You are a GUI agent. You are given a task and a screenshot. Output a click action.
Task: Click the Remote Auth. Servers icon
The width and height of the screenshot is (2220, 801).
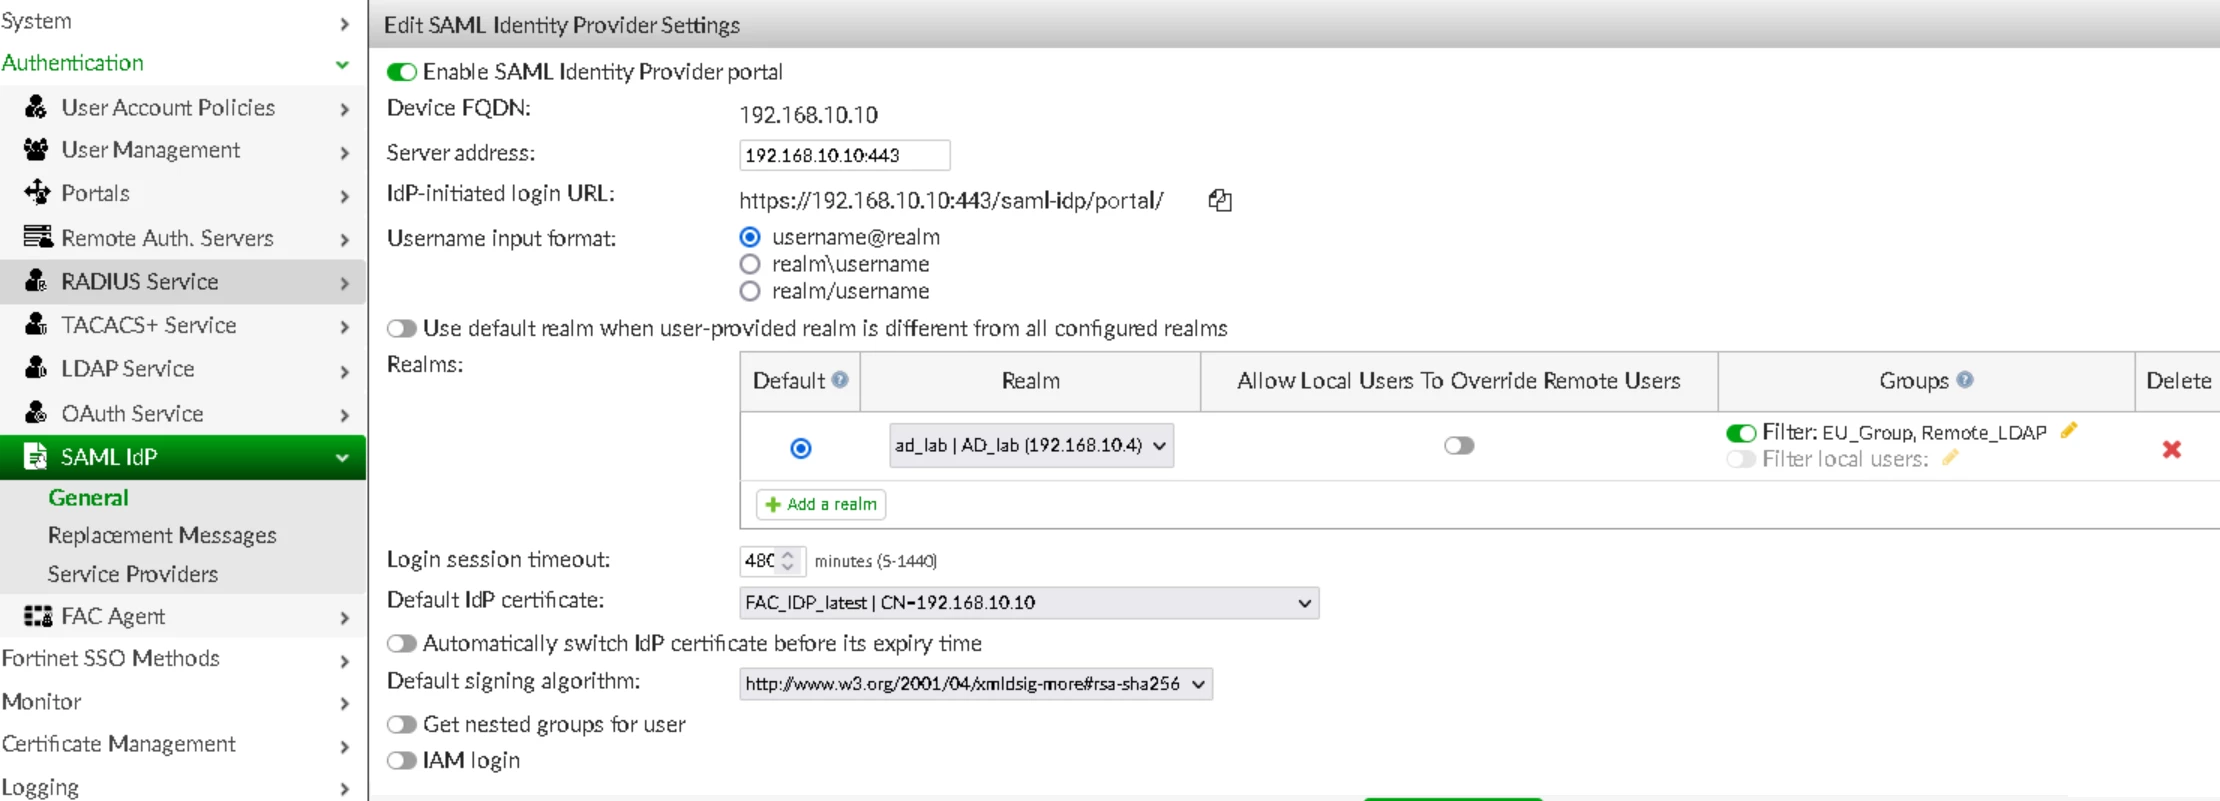pyautogui.click(x=38, y=237)
